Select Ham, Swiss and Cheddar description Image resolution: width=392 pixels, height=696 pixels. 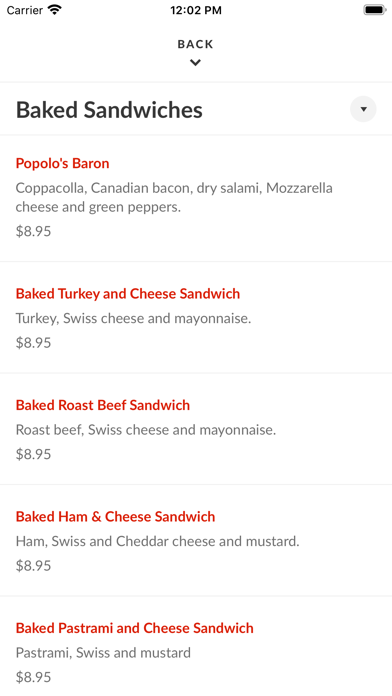click(x=158, y=541)
